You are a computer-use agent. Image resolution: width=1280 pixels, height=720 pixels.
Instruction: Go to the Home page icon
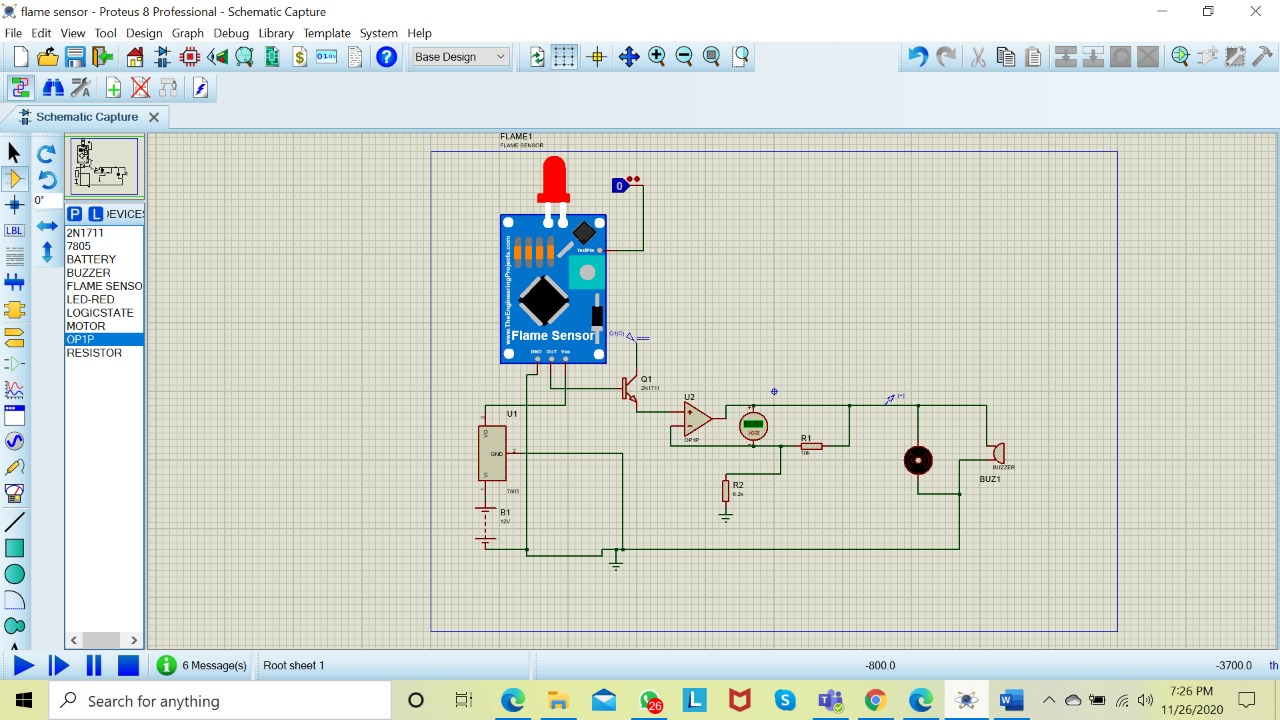click(x=135, y=57)
